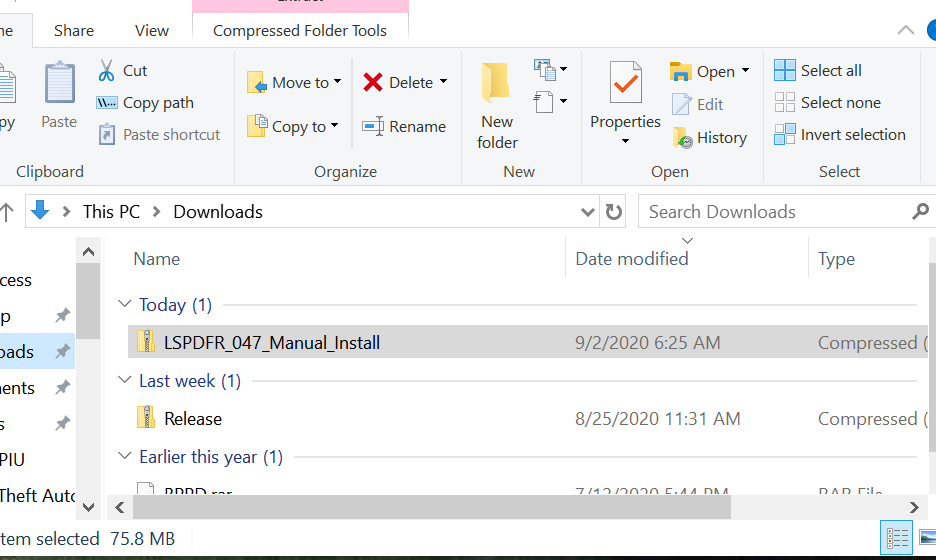The height and width of the screenshot is (560, 936).
Task: Select the LSPDFR_047_Manual_Install file
Action: tap(272, 343)
